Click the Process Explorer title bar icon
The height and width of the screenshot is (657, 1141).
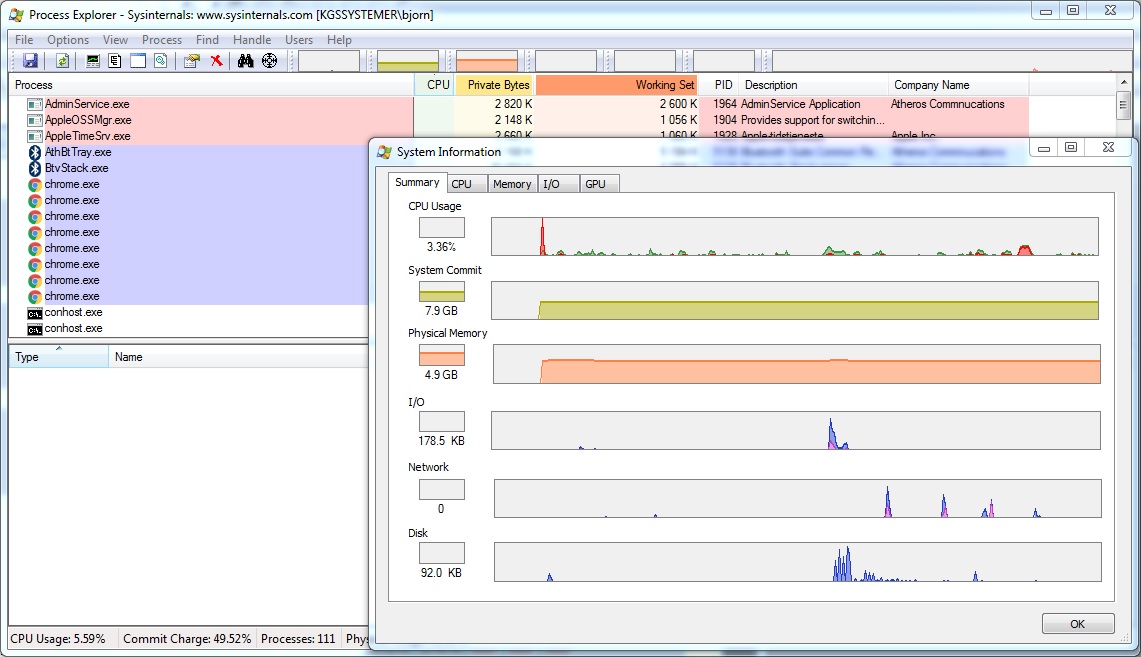point(15,15)
